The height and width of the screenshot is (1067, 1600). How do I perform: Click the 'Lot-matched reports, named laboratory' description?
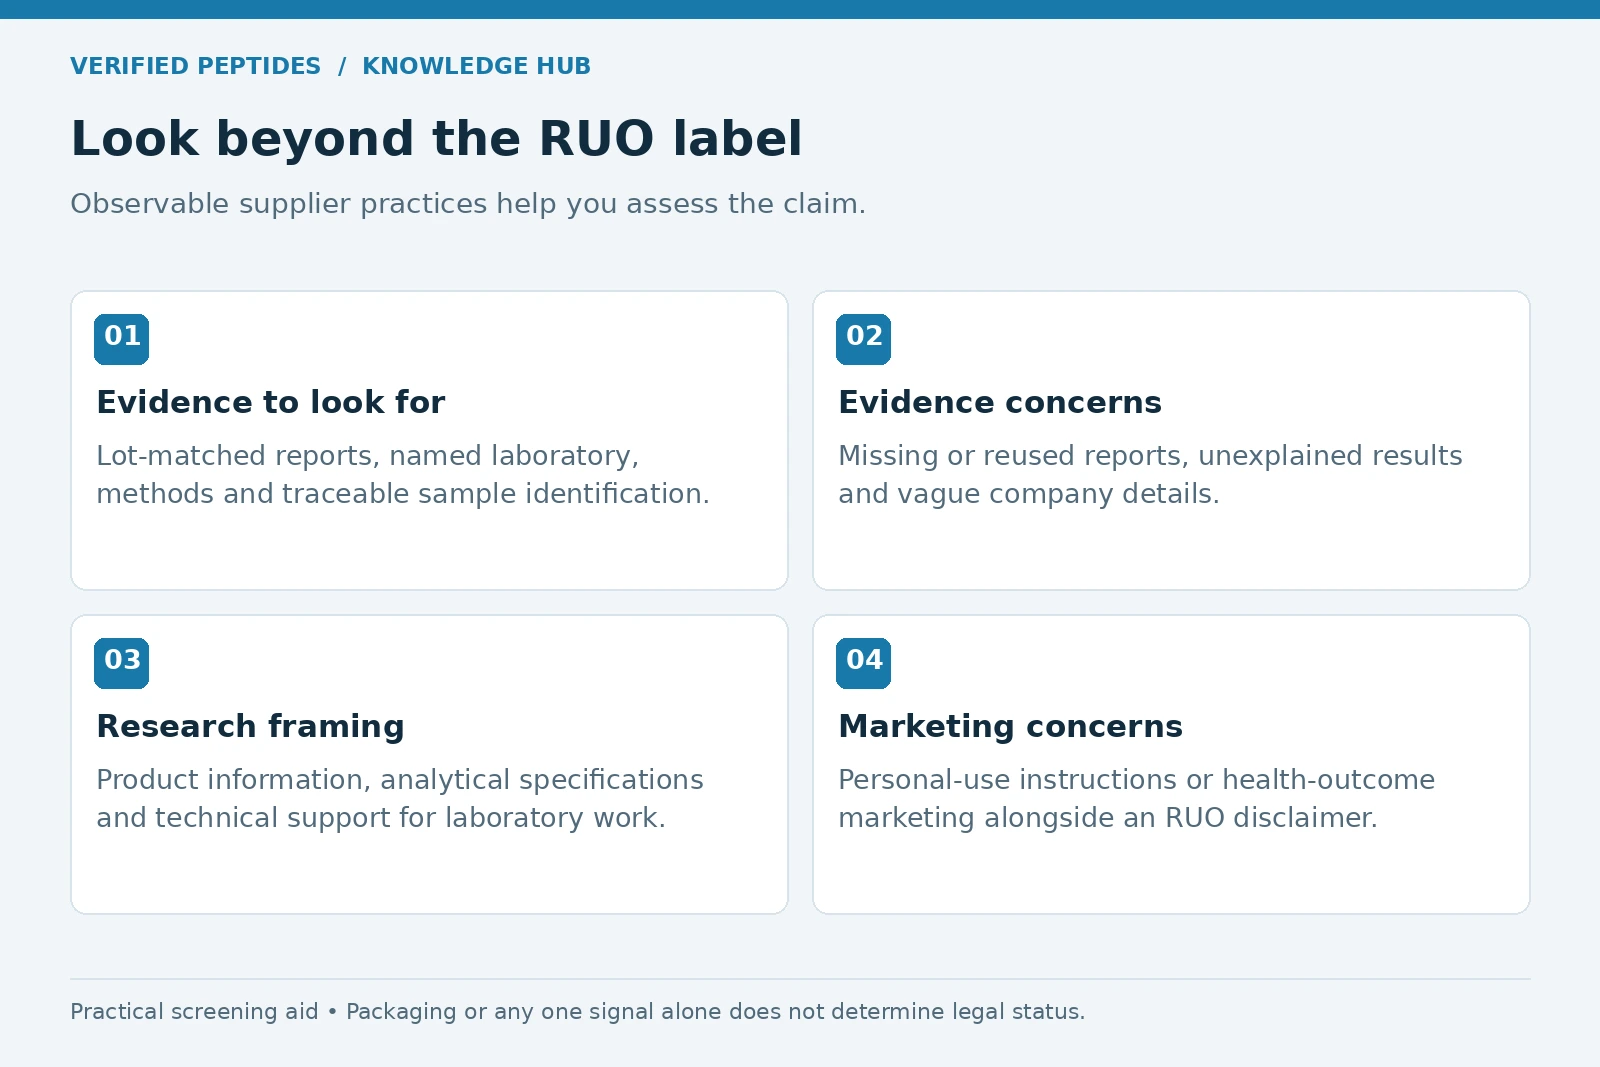[403, 475]
